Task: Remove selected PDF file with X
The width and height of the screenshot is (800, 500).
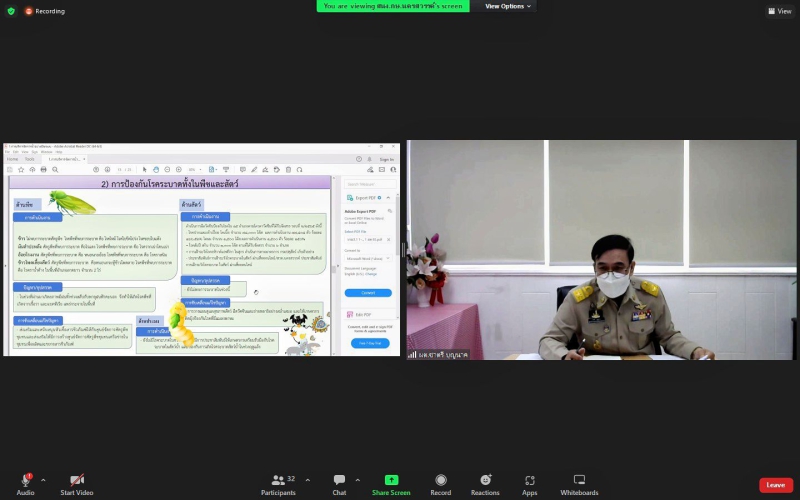Action: tap(388, 239)
